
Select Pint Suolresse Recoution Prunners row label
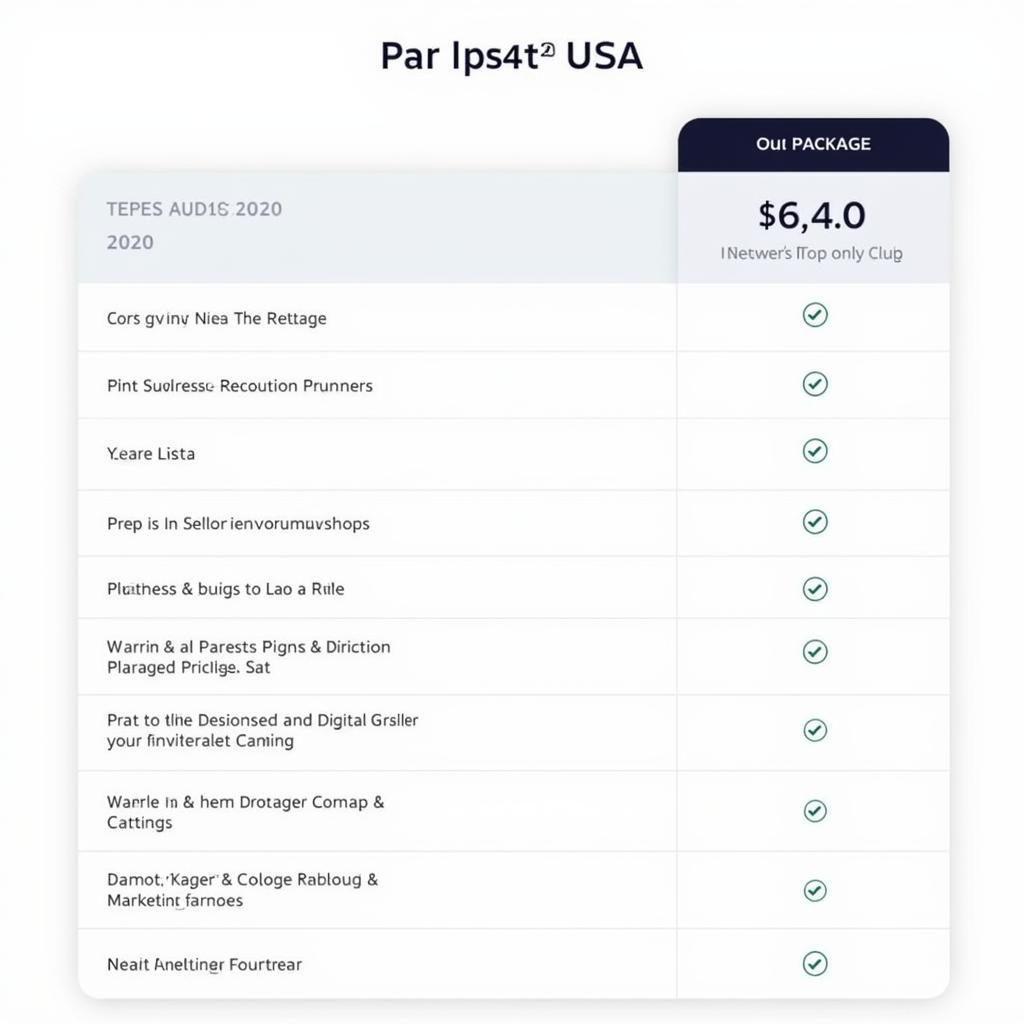(240, 386)
